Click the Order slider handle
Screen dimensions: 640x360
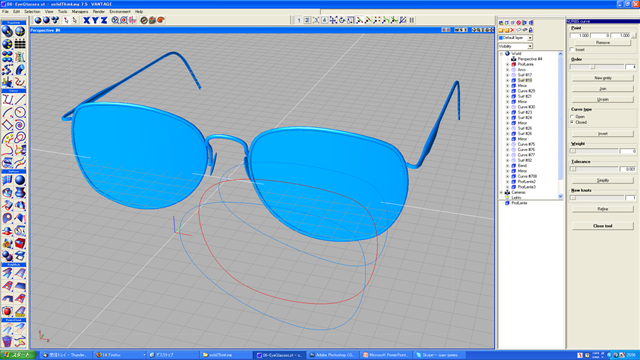point(592,67)
